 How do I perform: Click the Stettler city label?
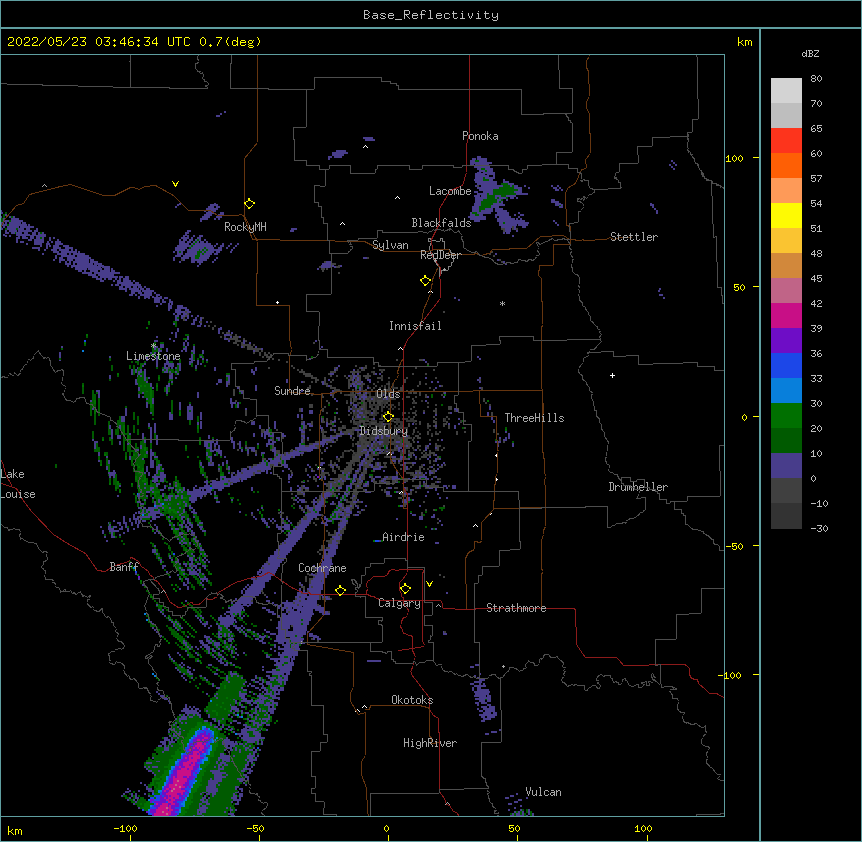click(x=634, y=237)
